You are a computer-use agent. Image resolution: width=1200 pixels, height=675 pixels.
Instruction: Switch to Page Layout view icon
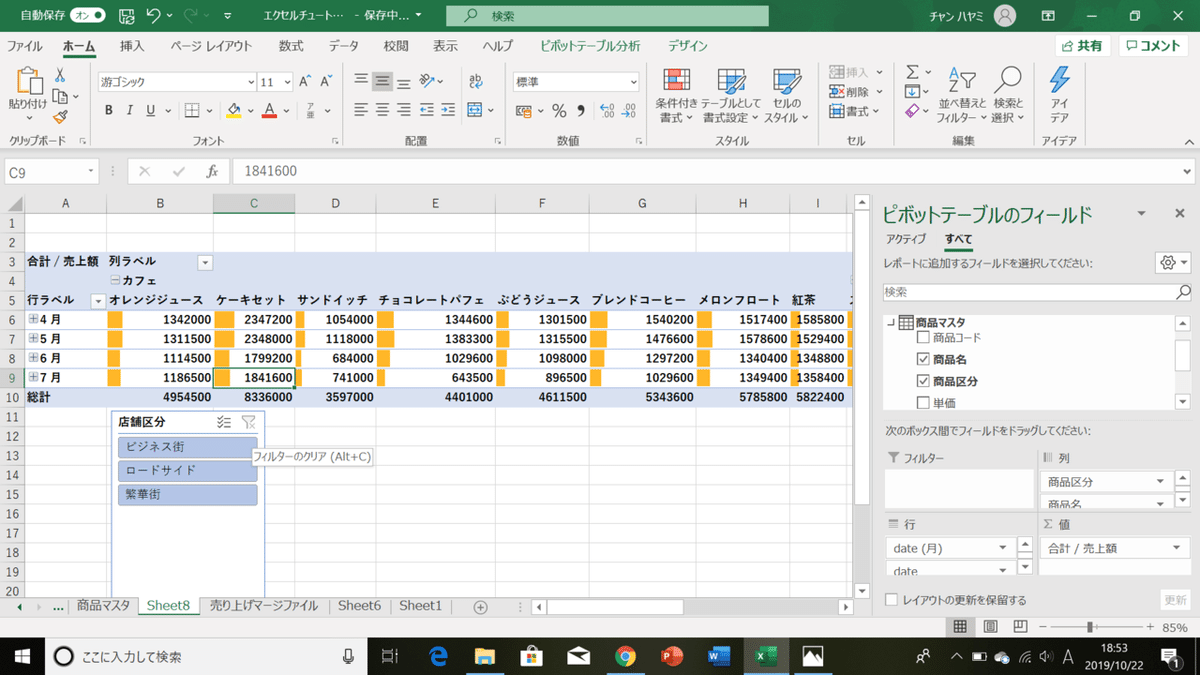point(990,627)
